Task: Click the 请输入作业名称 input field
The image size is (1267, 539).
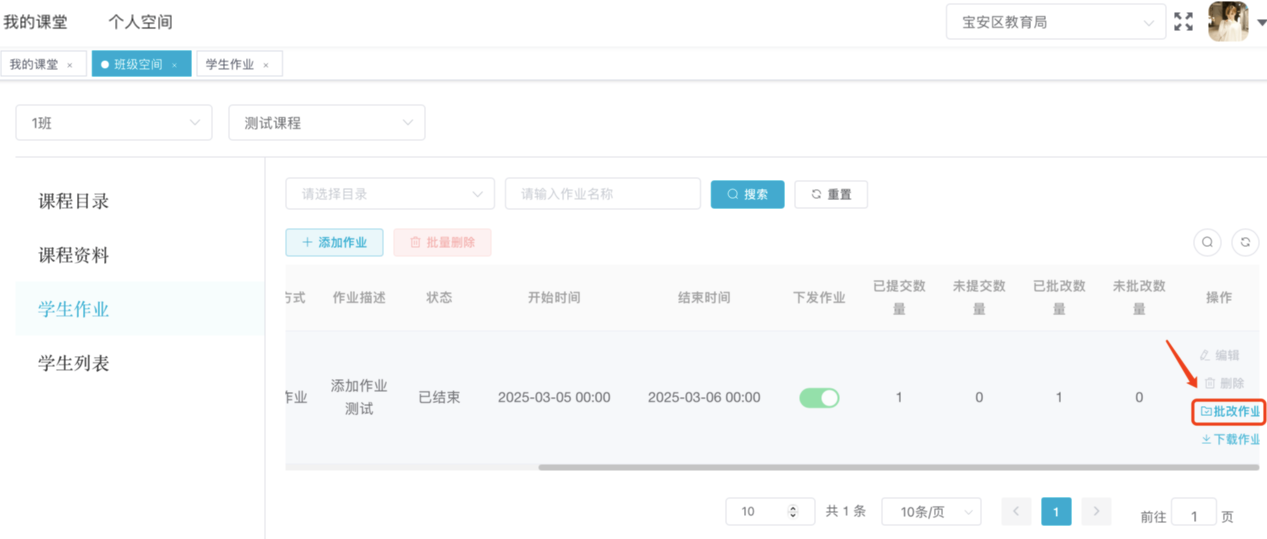Action: click(x=602, y=194)
